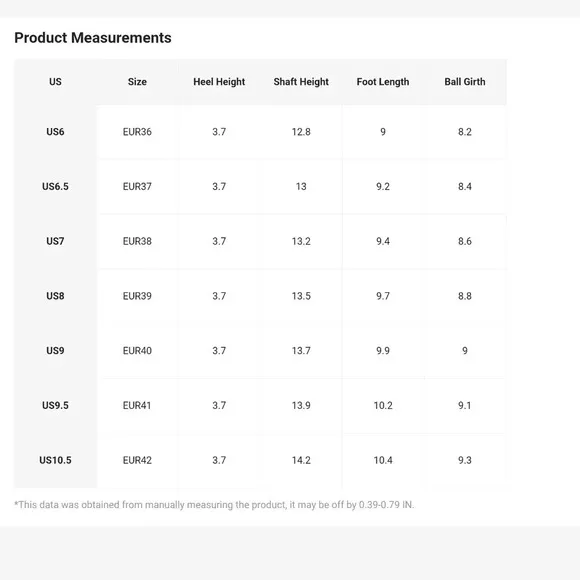Select the Foot Length column header
The image size is (580, 580).
(x=383, y=82)
